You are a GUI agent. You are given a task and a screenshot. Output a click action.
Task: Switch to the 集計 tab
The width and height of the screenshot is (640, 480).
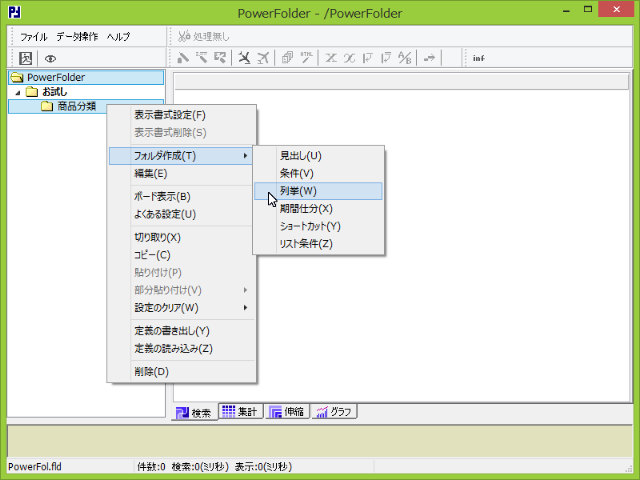[240, 411]
